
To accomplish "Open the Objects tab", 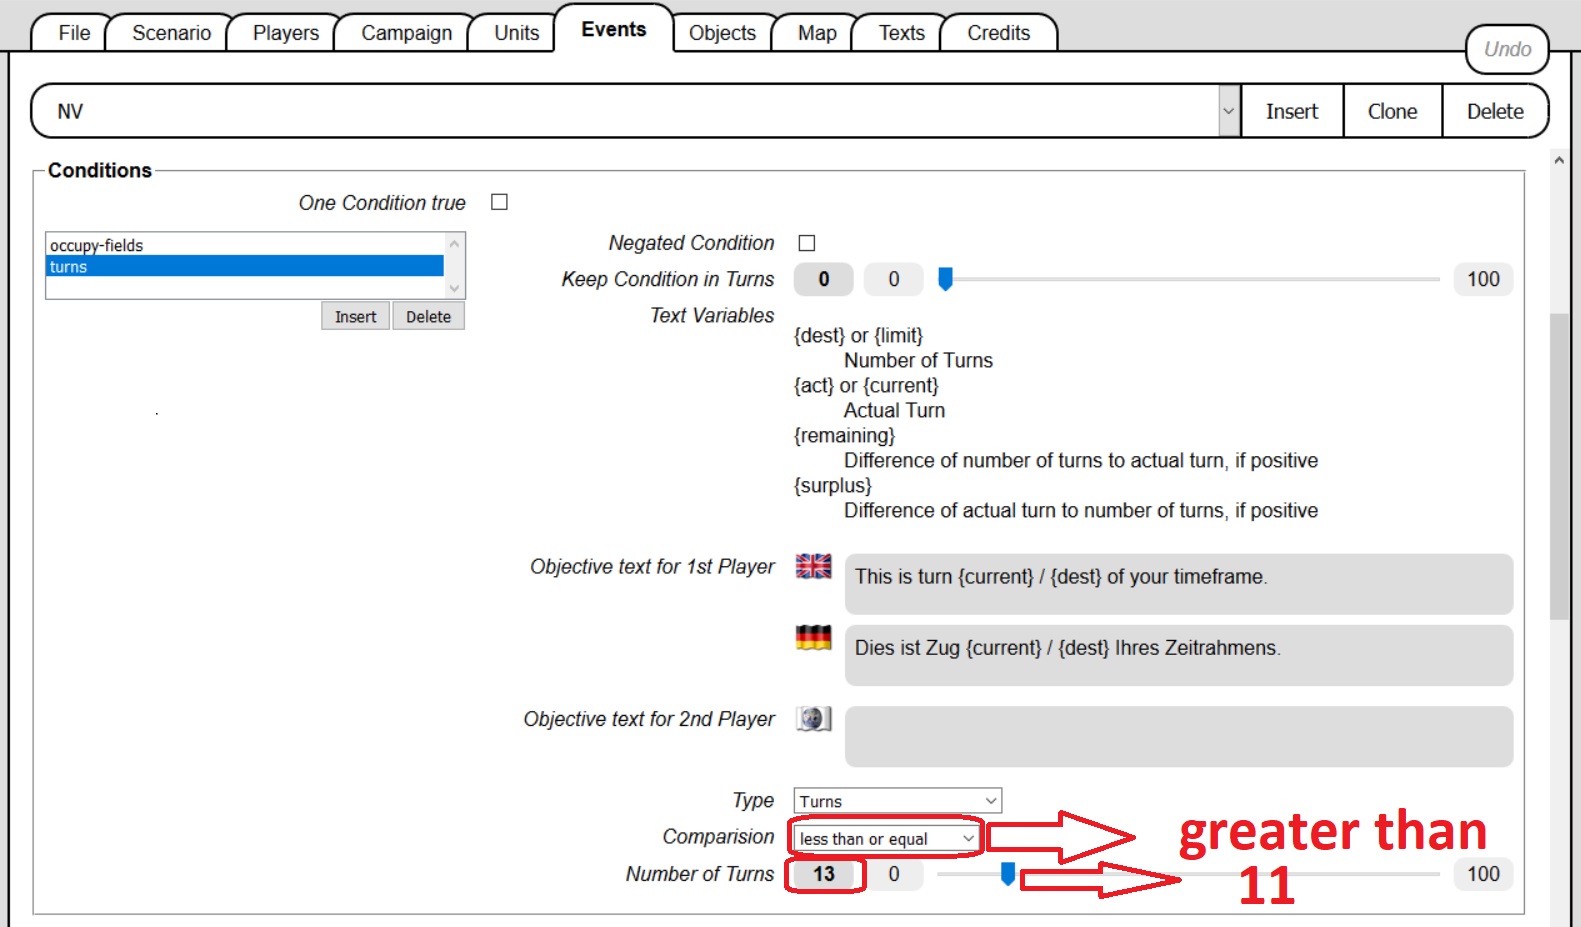I will (x=722, y=33).
